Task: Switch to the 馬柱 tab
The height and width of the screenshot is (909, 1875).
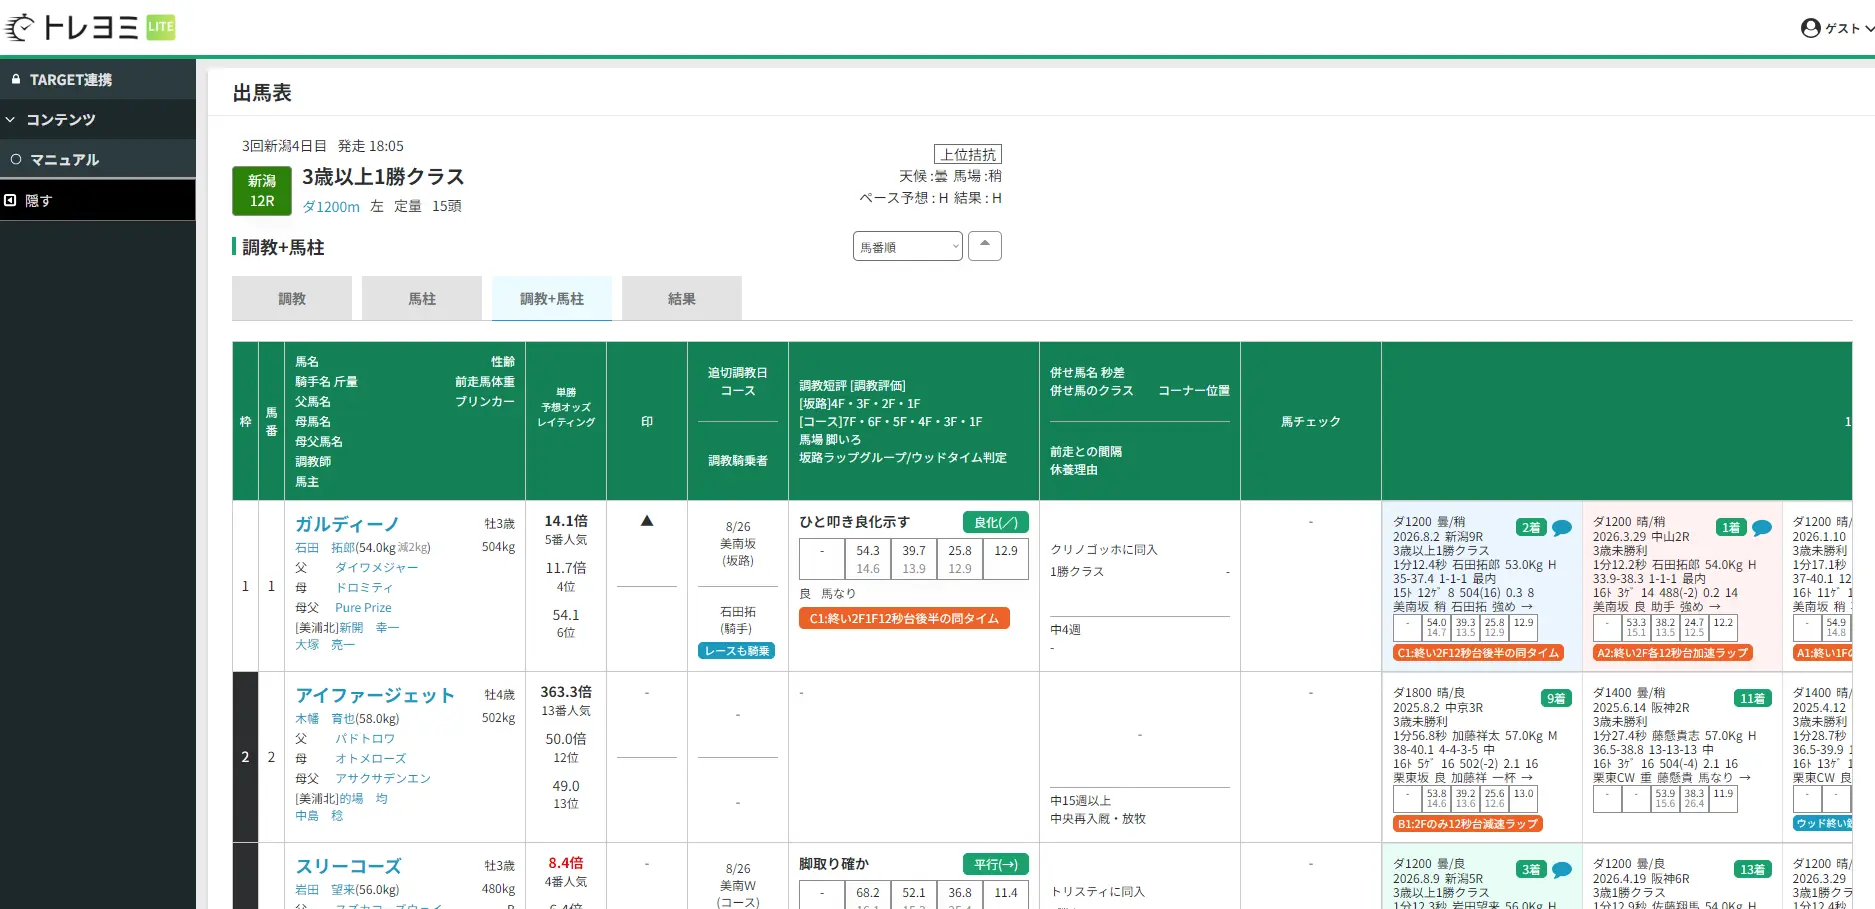Action: pyautogui.click(x=422, y=299)
